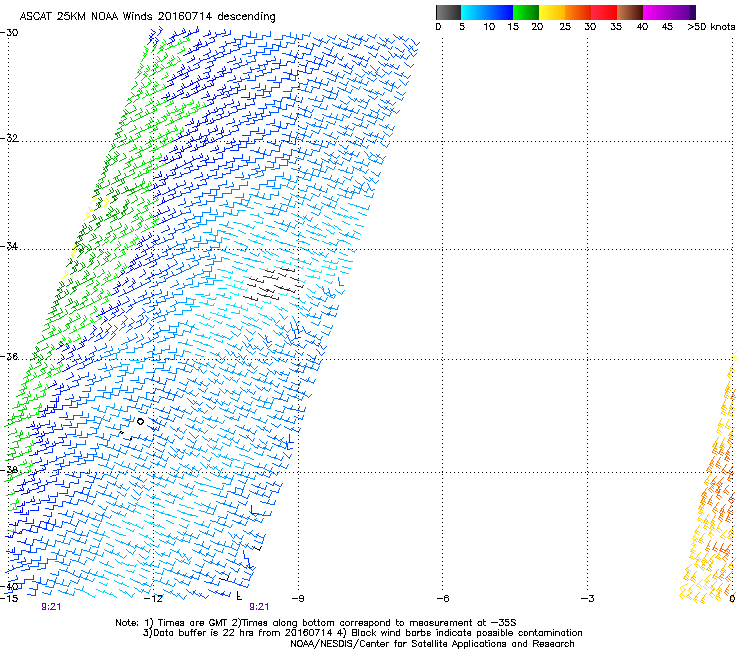Click the '>50 knots' legend label
The image size is (740, 650).
711,27
